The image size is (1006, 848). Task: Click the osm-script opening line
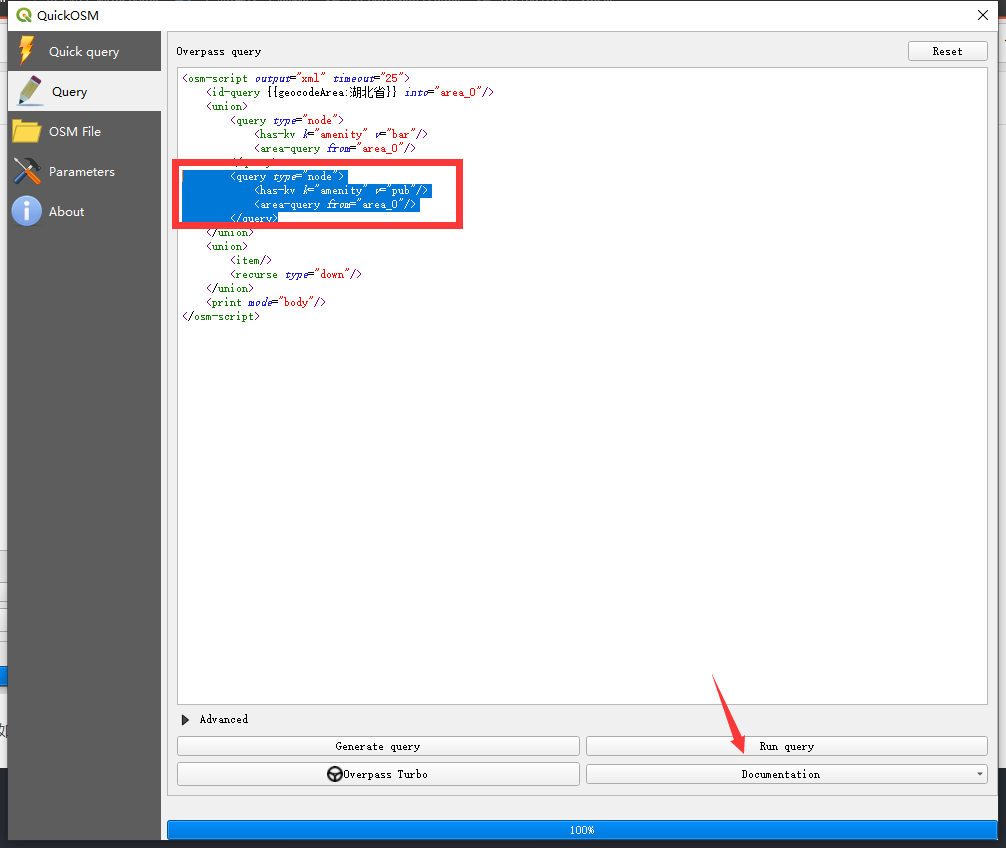coord(296,78)
